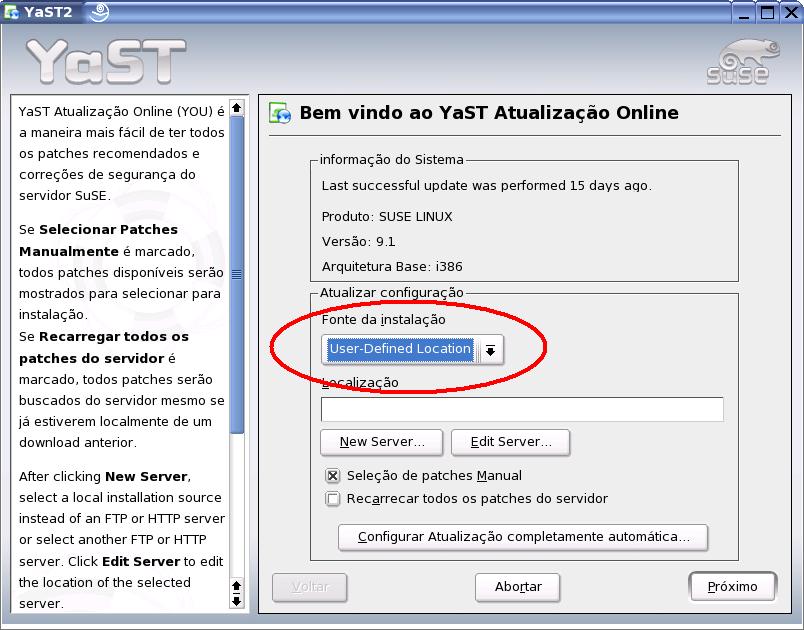Minimize the YaST2 window
This screenshot has height=630, width=804.
pos(744,12)
